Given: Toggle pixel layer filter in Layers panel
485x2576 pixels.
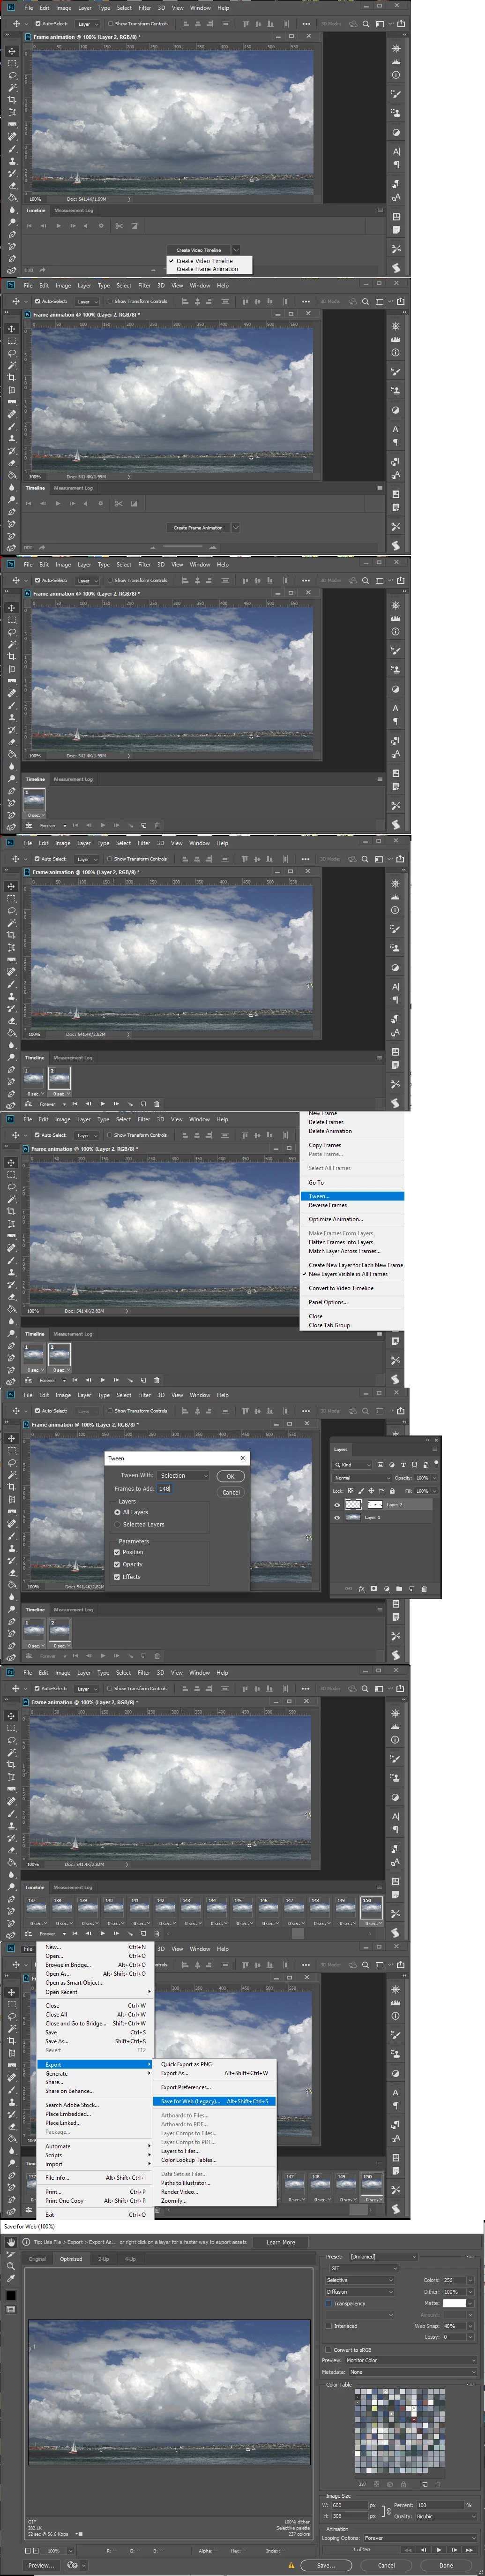Looking at the screenshot, I should pos(381,1465).
